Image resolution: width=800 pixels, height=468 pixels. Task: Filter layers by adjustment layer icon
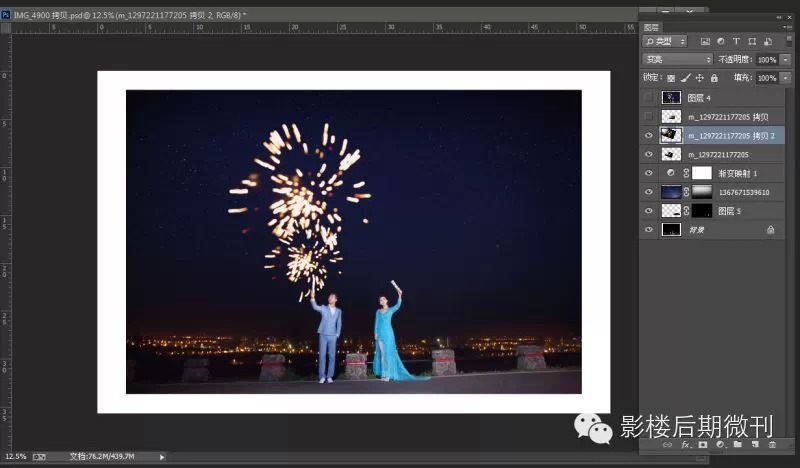[720, 41]
